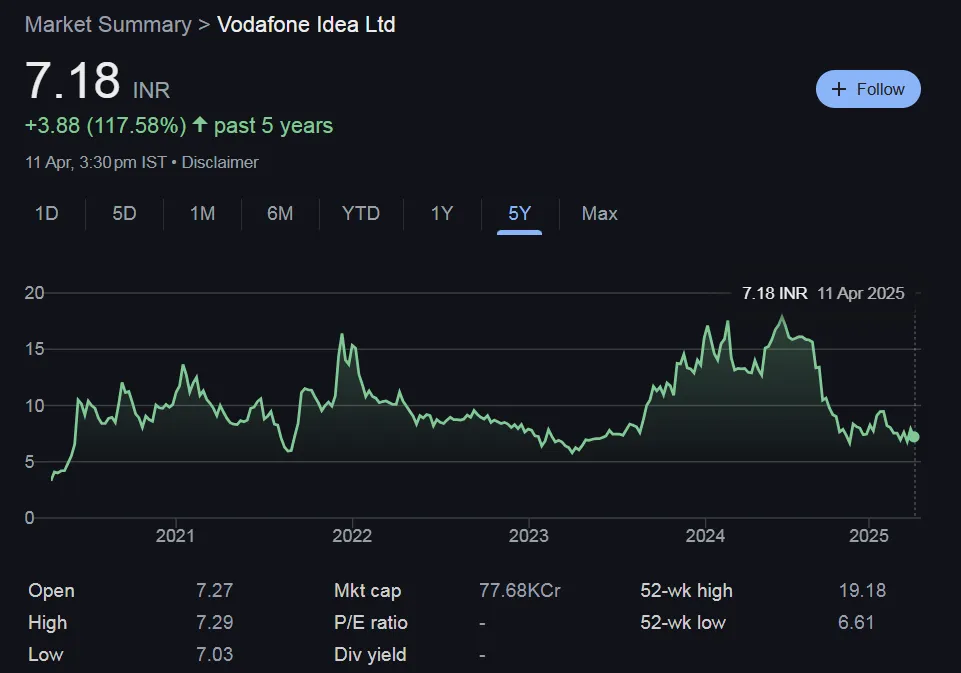The image size is (961, 673).
Task: Click the 2023 axis label
Action: tap(528, 536)
